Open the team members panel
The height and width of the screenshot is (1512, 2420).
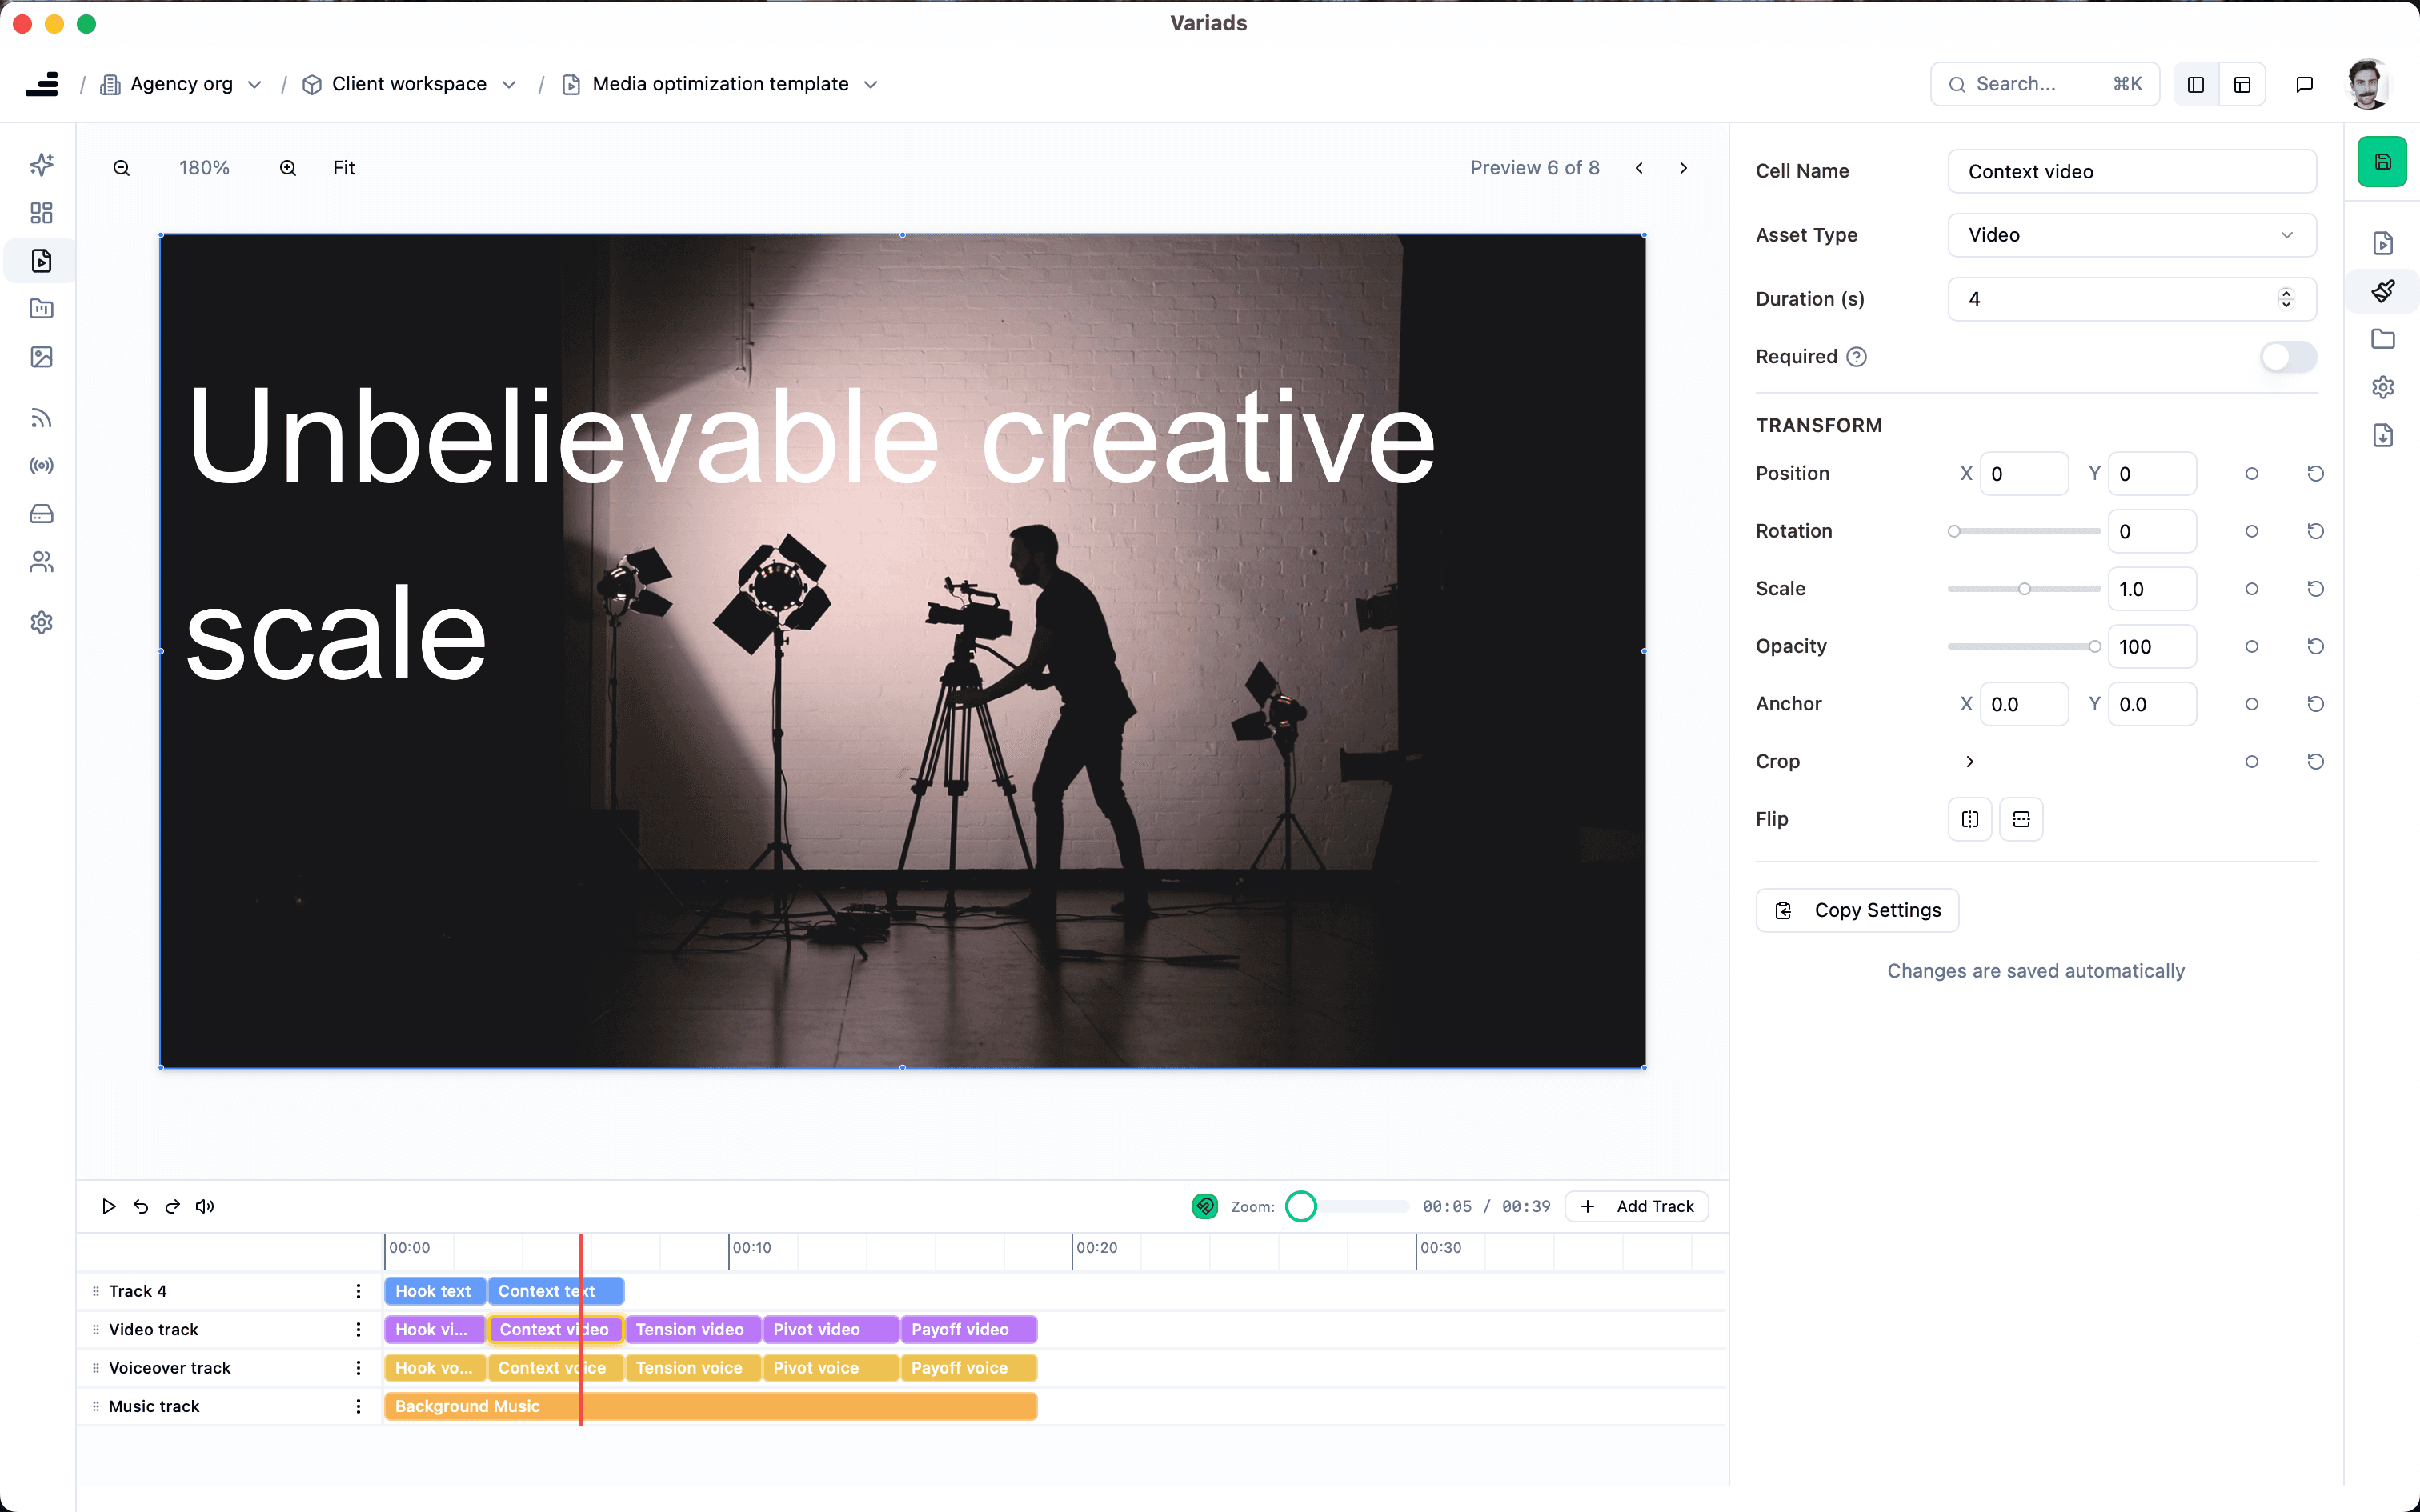click(41, 561)
